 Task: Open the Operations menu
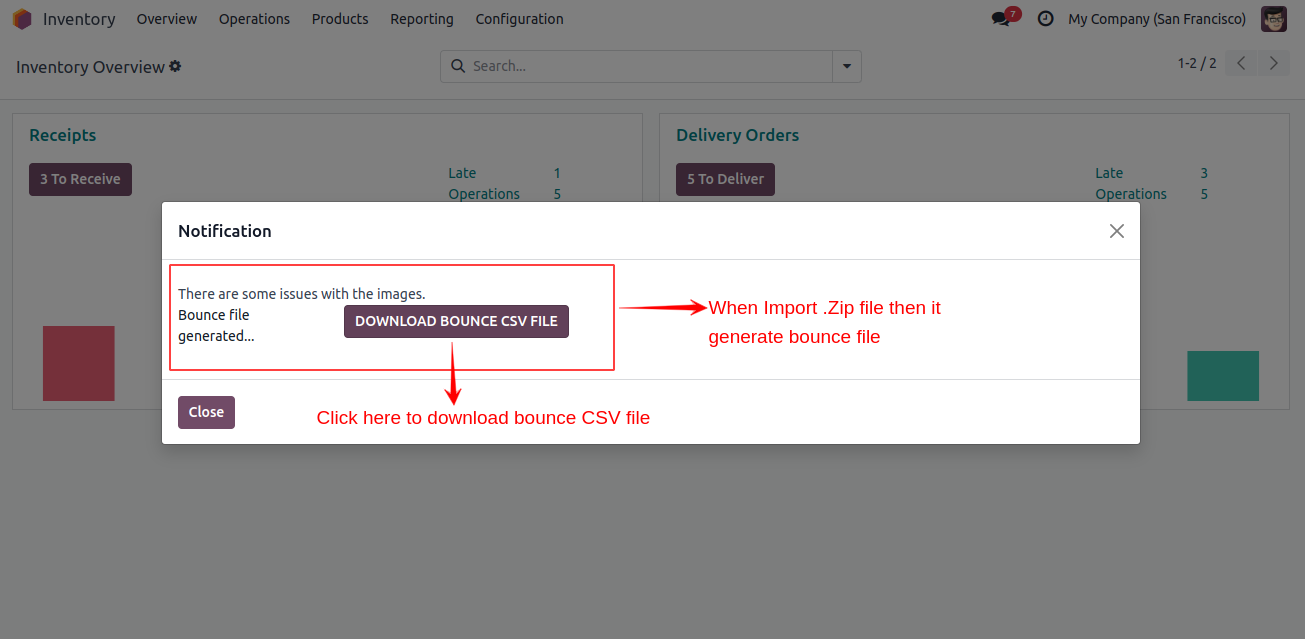[x=254, y=19]
